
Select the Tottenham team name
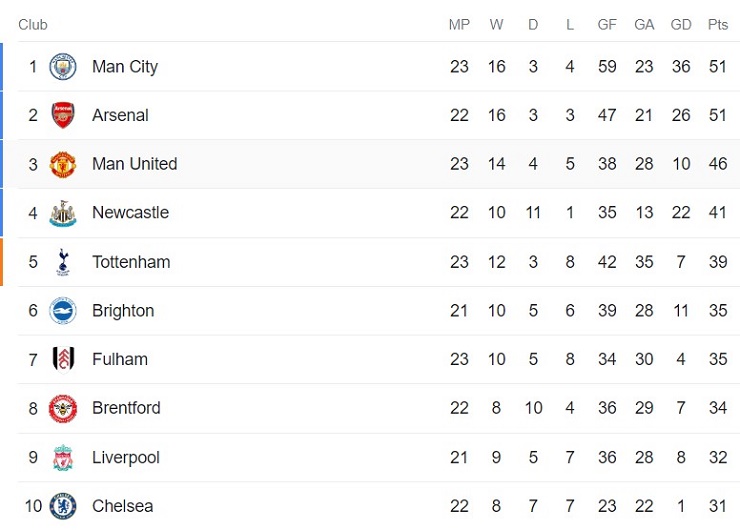pyautogui.click(x=131, y=262)
